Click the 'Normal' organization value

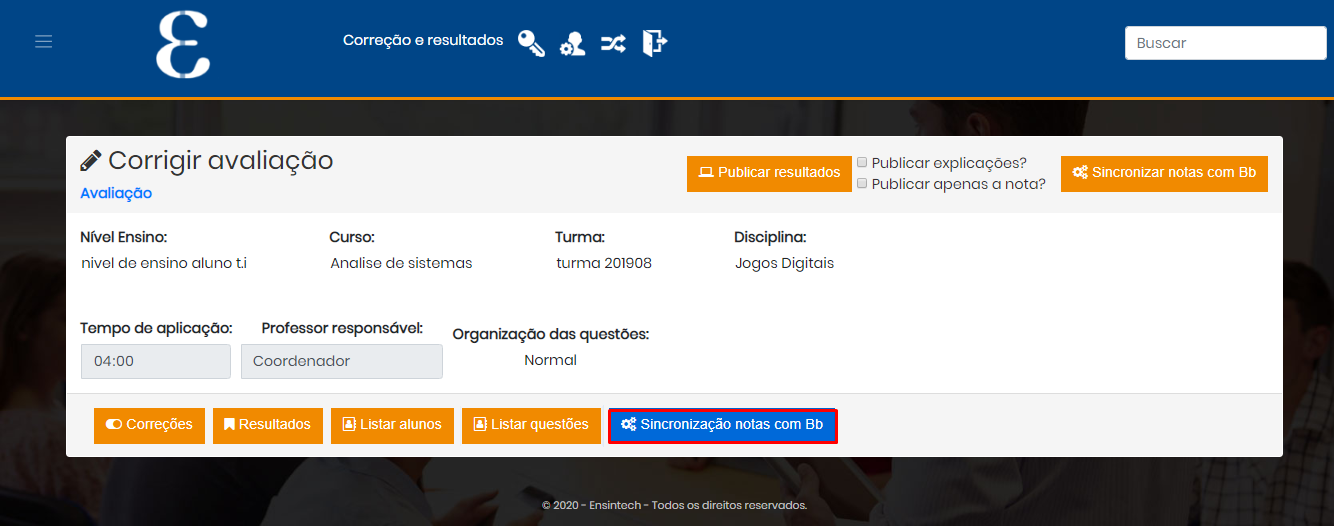pos(550,360)
